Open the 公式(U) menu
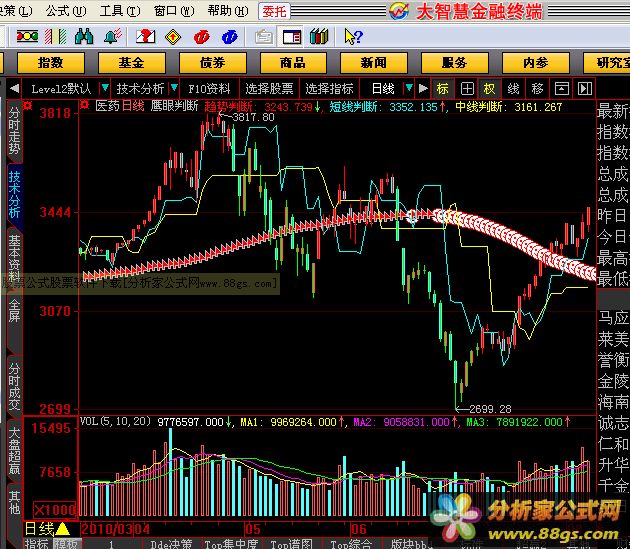The height and width of the screenshot is (549, 630). coord(66,11)
